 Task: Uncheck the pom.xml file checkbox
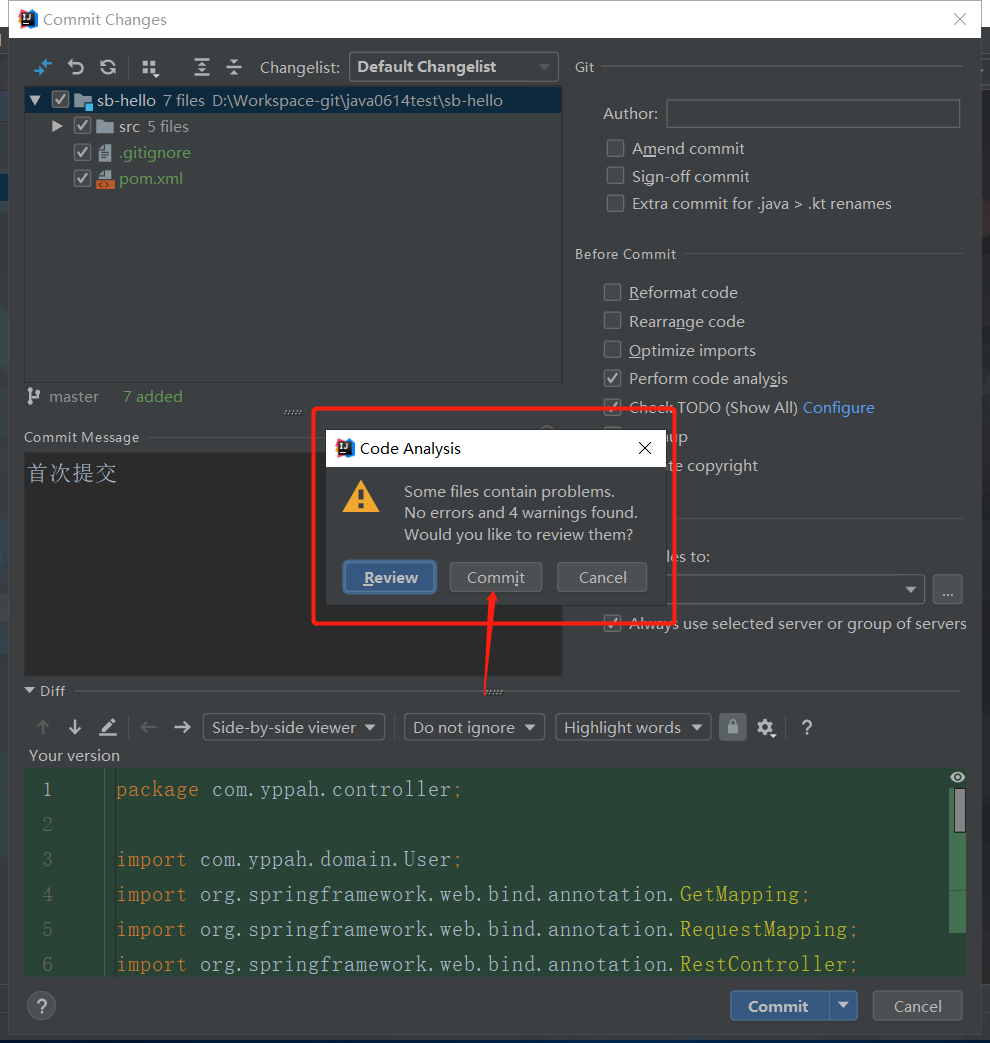point(83,179)
